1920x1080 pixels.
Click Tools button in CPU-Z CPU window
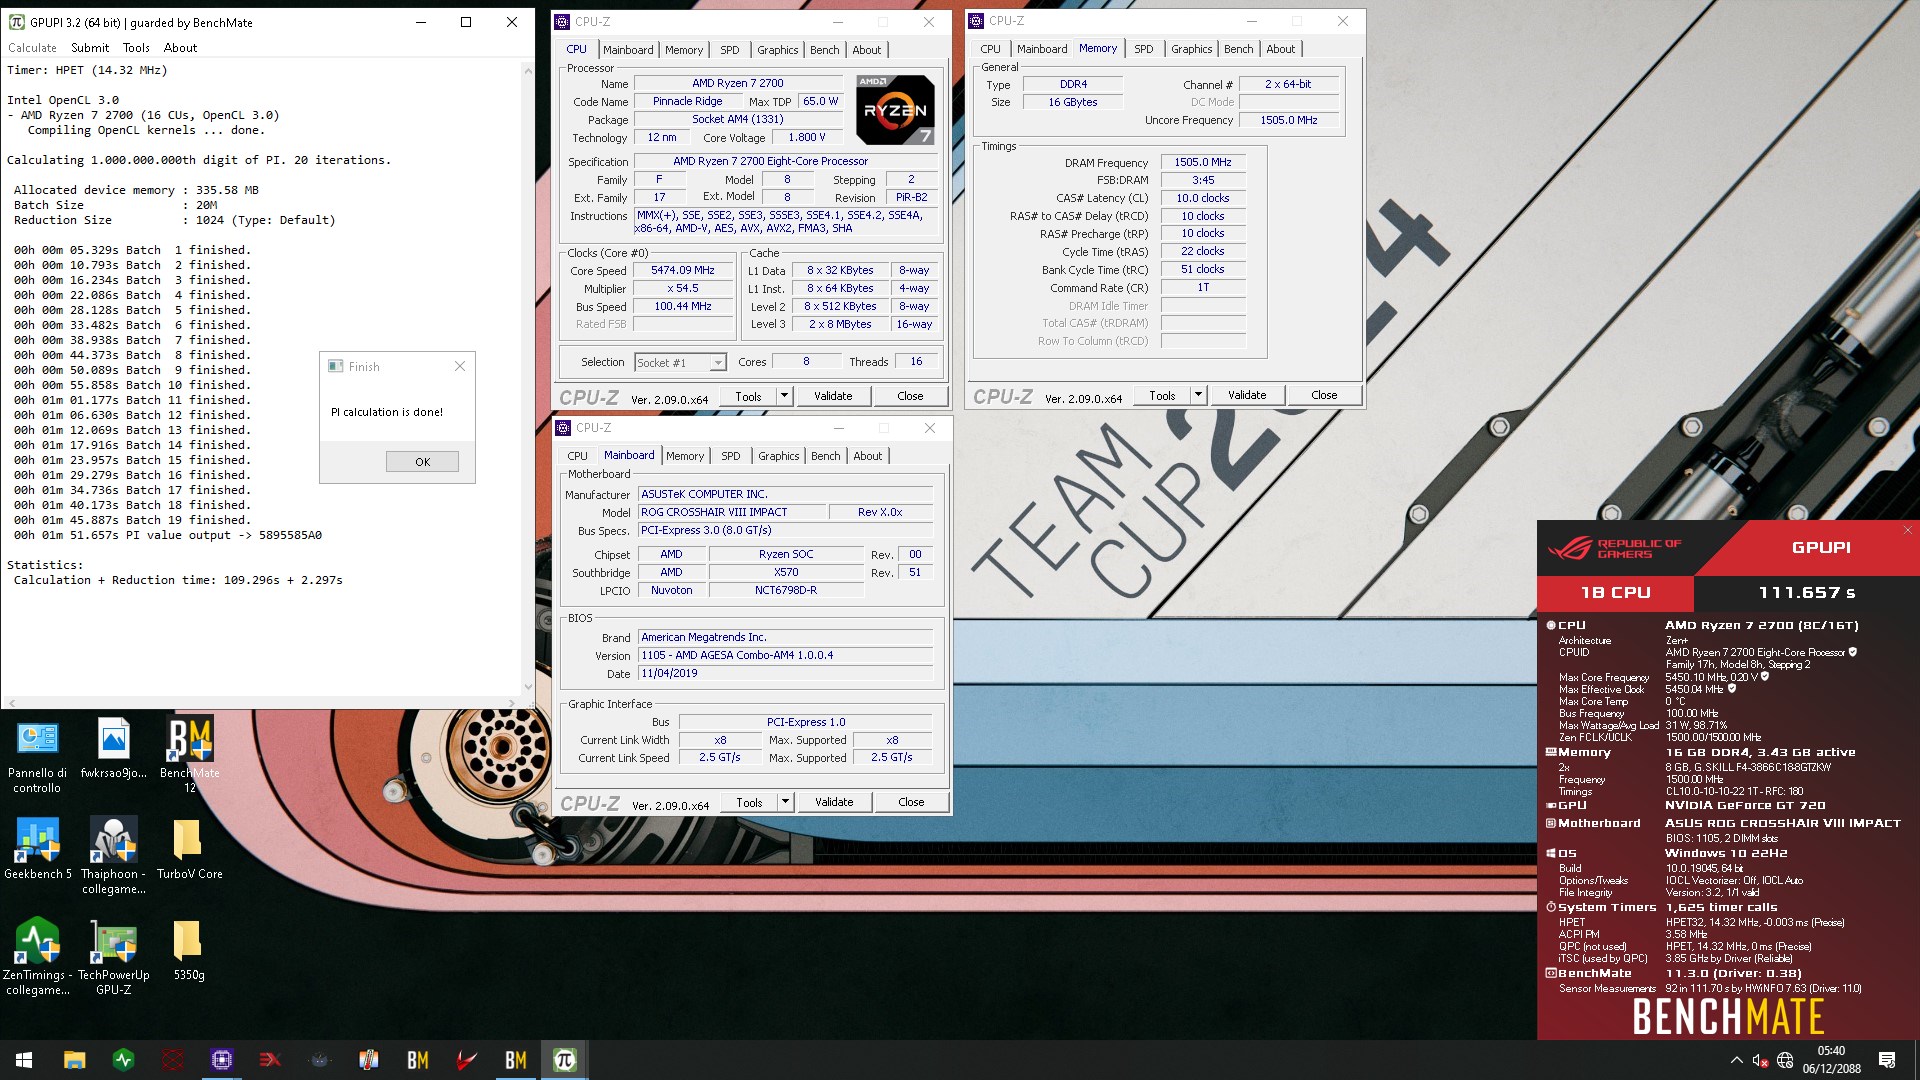(x=748, y=396)
